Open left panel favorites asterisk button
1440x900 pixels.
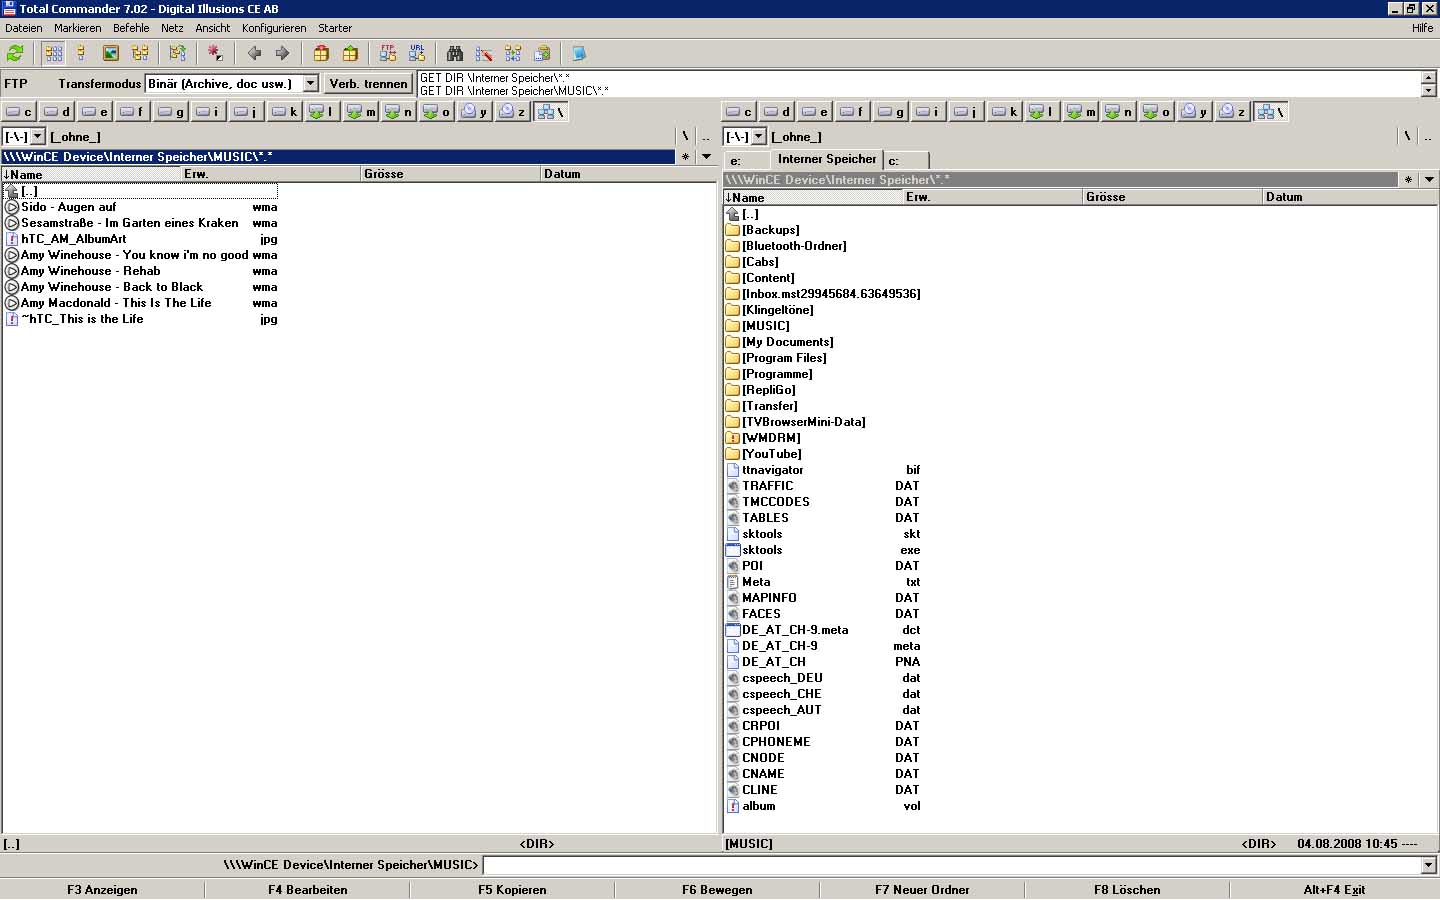pyautogui.click(x=685, y=157)
